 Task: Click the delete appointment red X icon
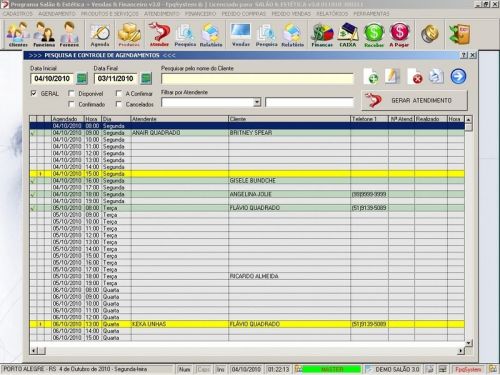pyautogui.click(x=415, y=76)
